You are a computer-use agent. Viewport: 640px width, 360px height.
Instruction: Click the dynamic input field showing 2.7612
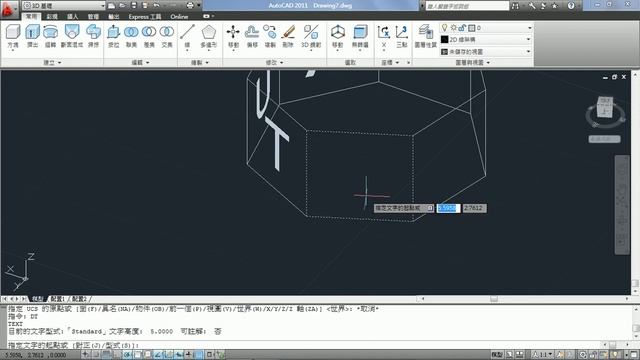pos(474,208)
